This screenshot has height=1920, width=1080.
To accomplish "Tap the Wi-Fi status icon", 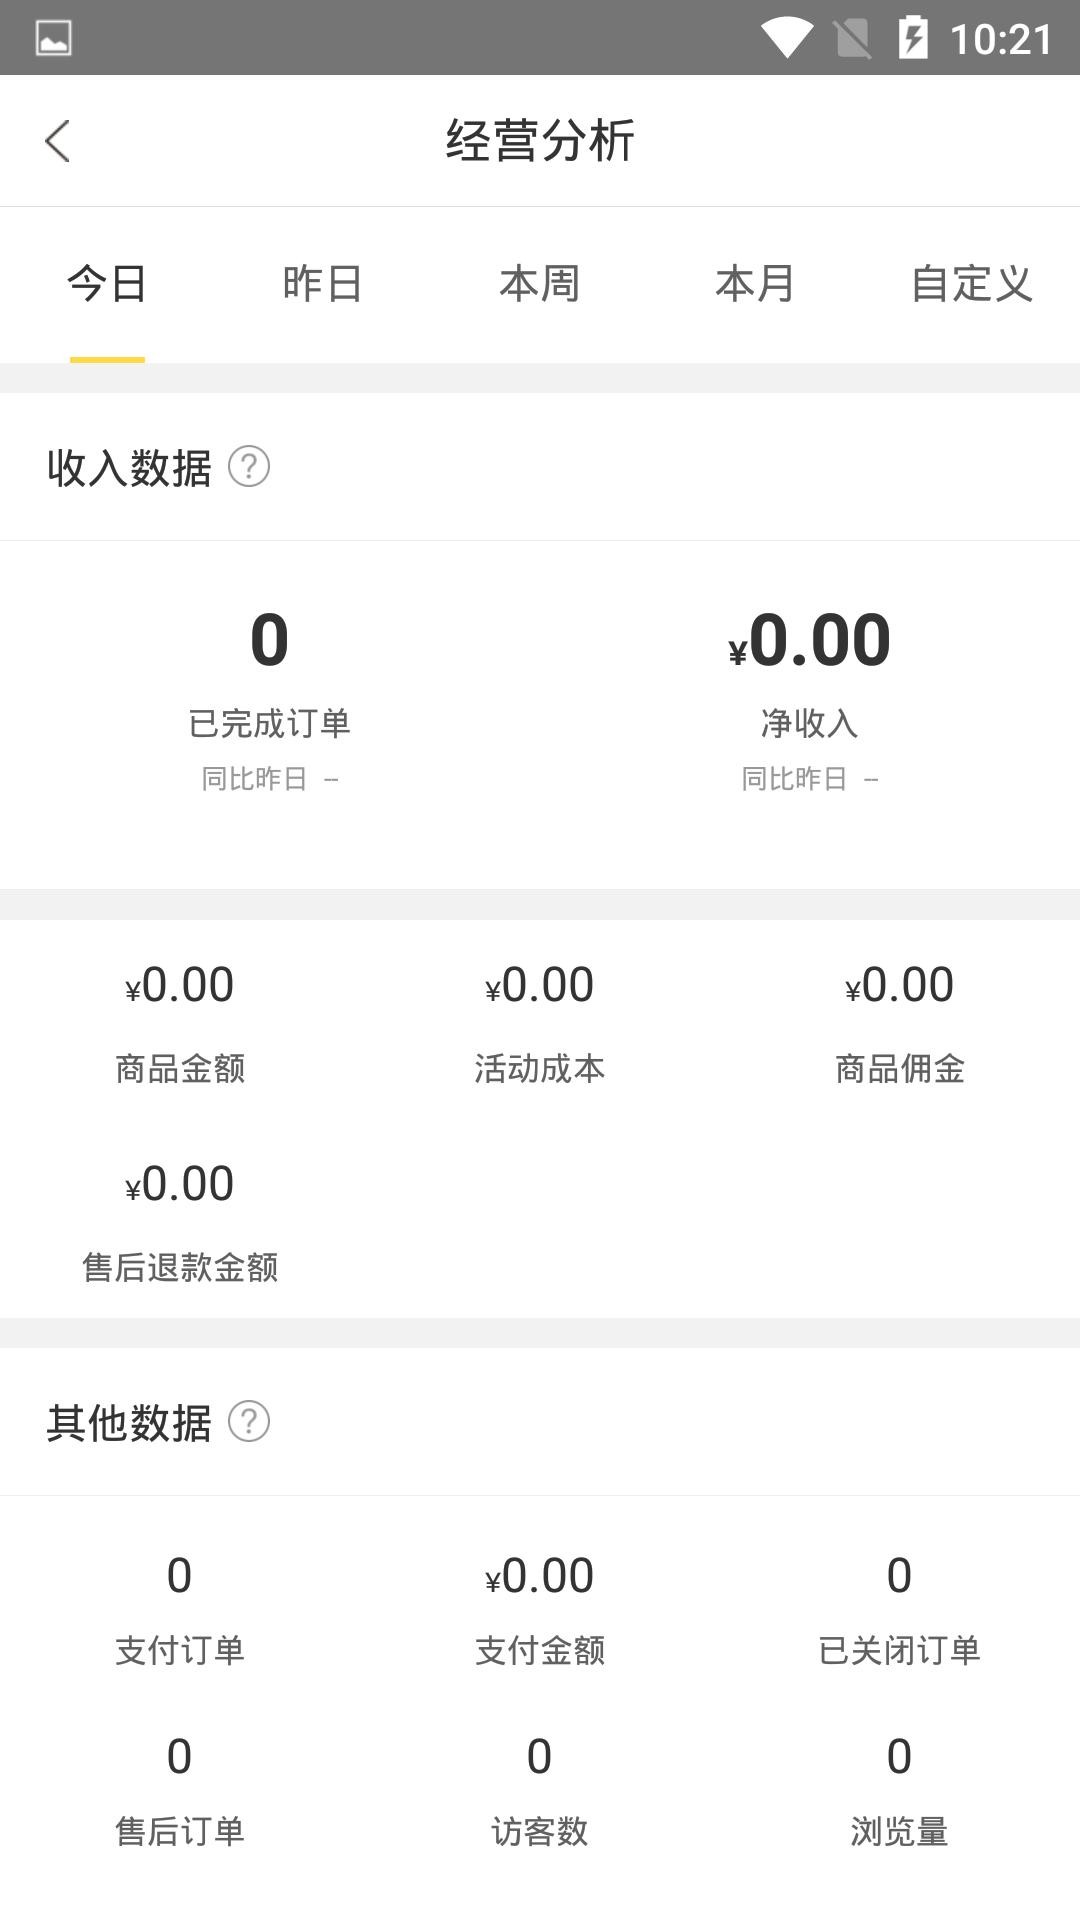I will (x=786, y=38).
